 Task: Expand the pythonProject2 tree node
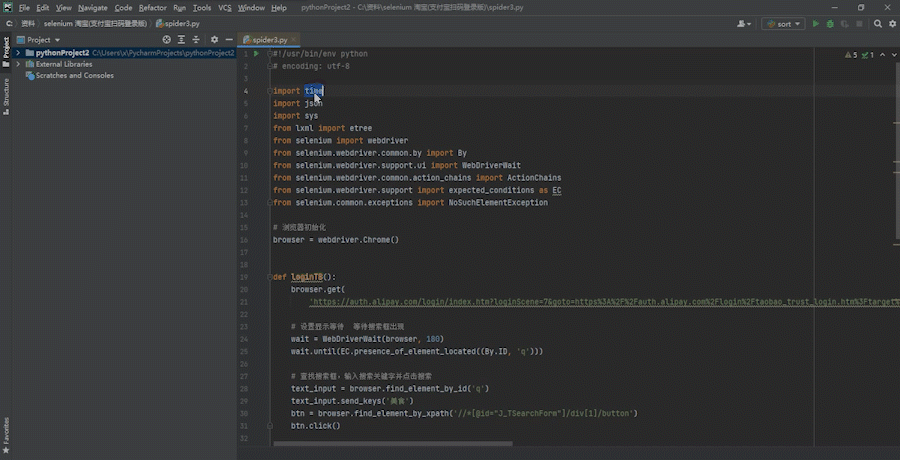click(x=18, y=53)
